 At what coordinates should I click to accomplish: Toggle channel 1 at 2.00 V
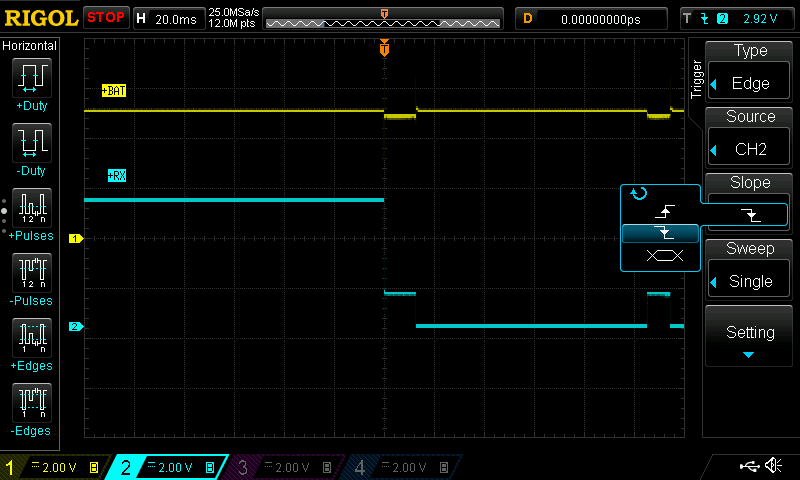click(53, 467)
